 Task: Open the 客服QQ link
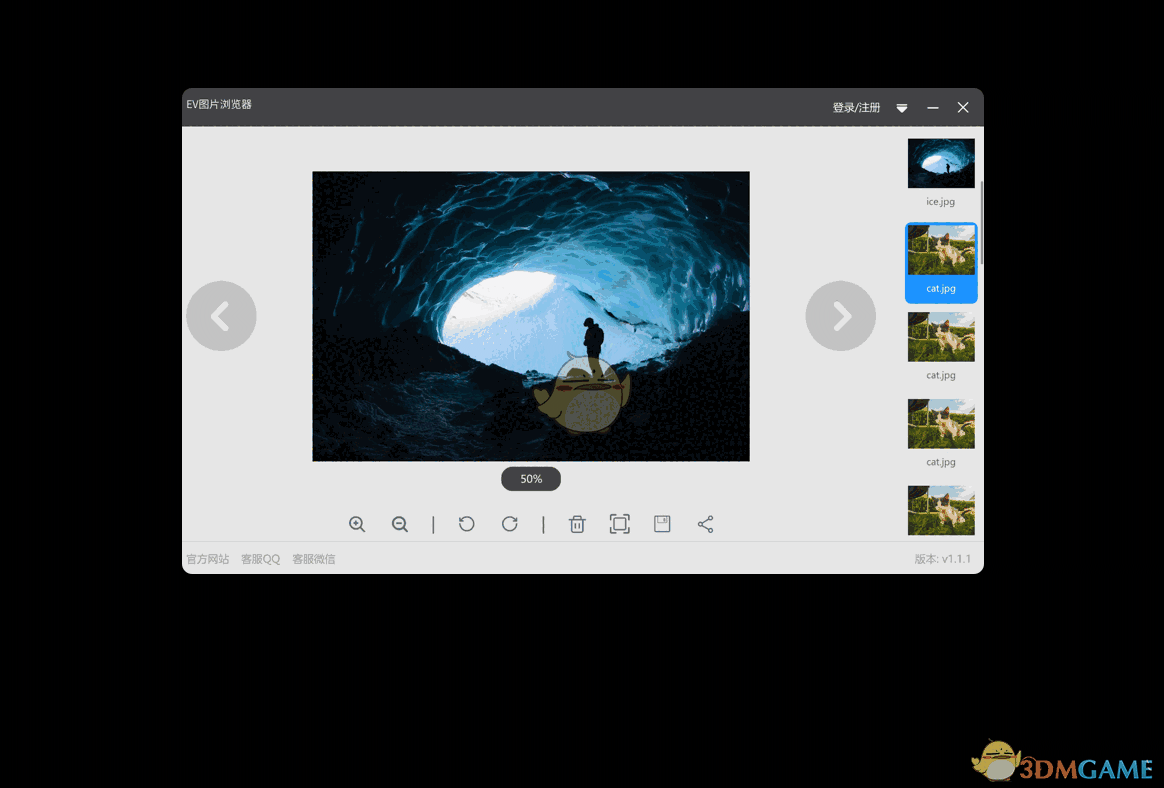[260, 559]
